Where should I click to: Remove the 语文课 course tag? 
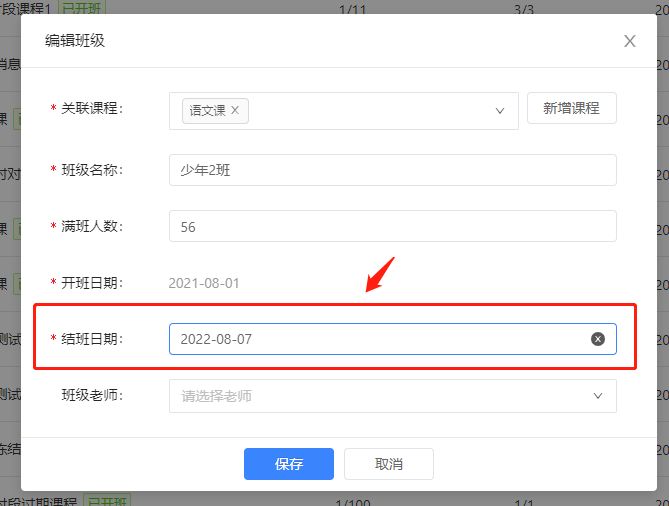point(235,110)
